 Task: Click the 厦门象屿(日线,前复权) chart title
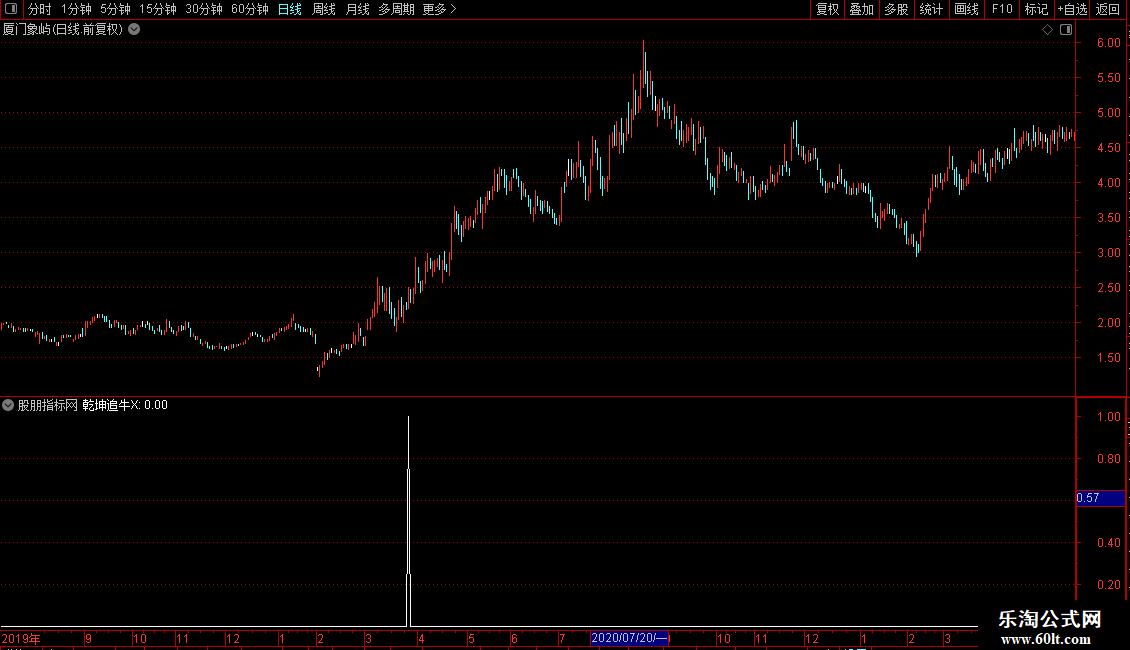coord(63,30)
